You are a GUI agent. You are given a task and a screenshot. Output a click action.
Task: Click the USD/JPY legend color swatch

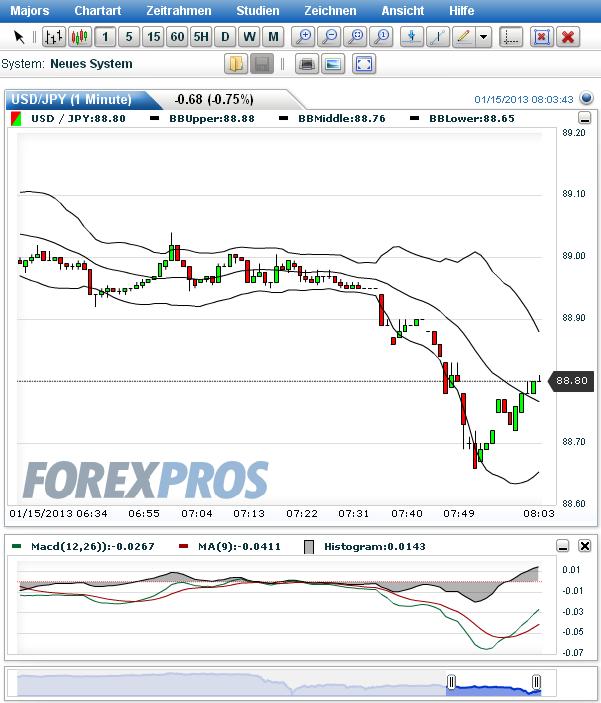click(16, 119)
